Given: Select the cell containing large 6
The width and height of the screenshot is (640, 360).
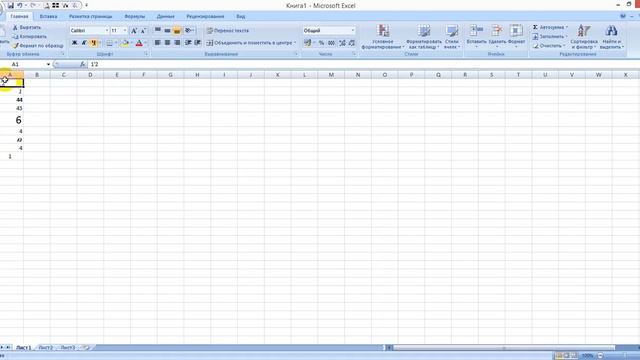Looking at the screenshot, I should tap(12, 120).
